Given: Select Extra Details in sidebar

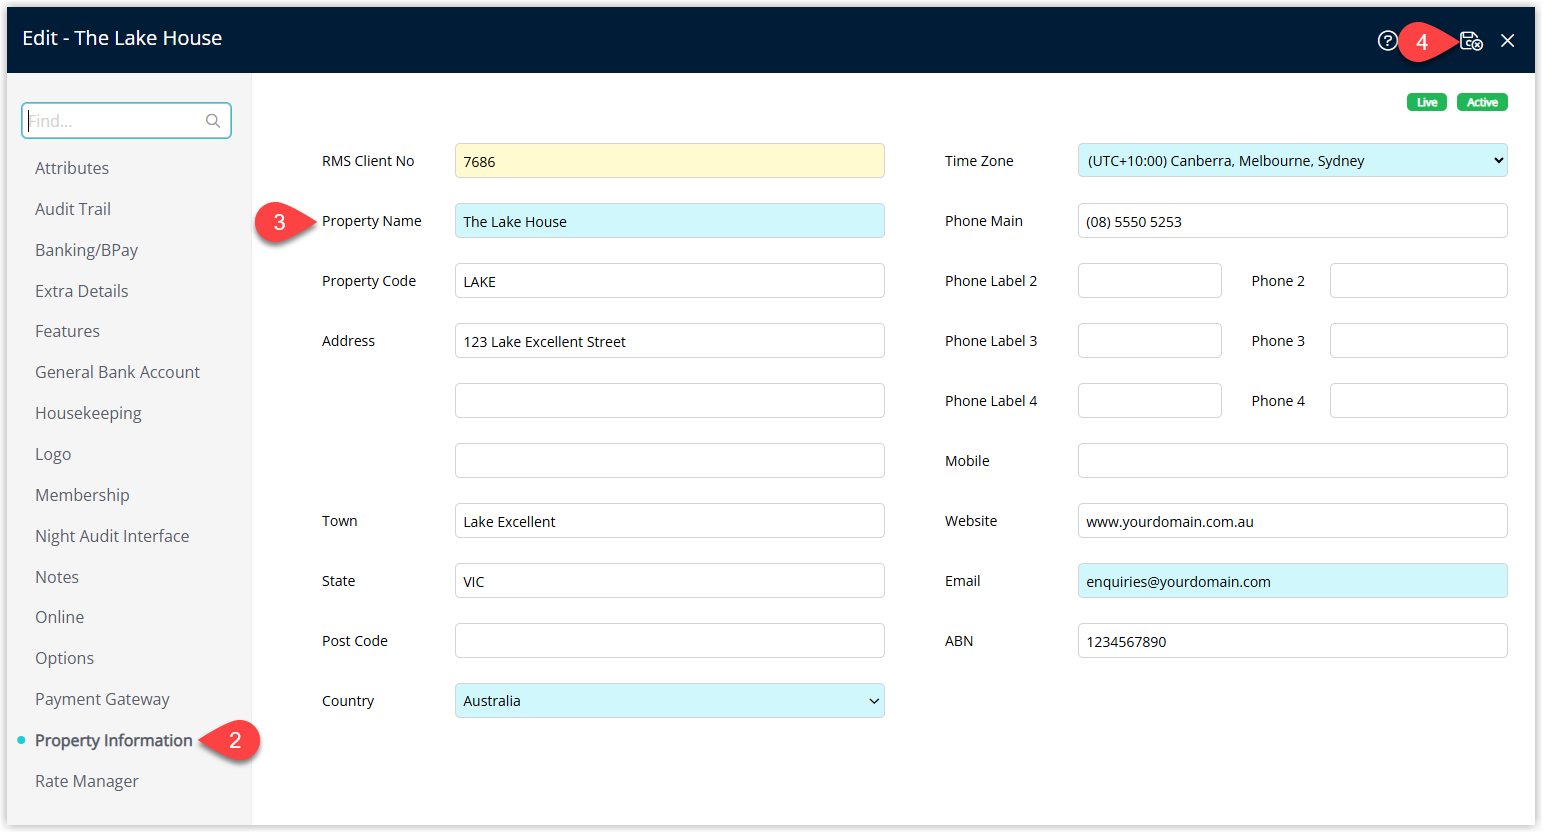Looking at the screenshot, I should (x=82, y=291).
